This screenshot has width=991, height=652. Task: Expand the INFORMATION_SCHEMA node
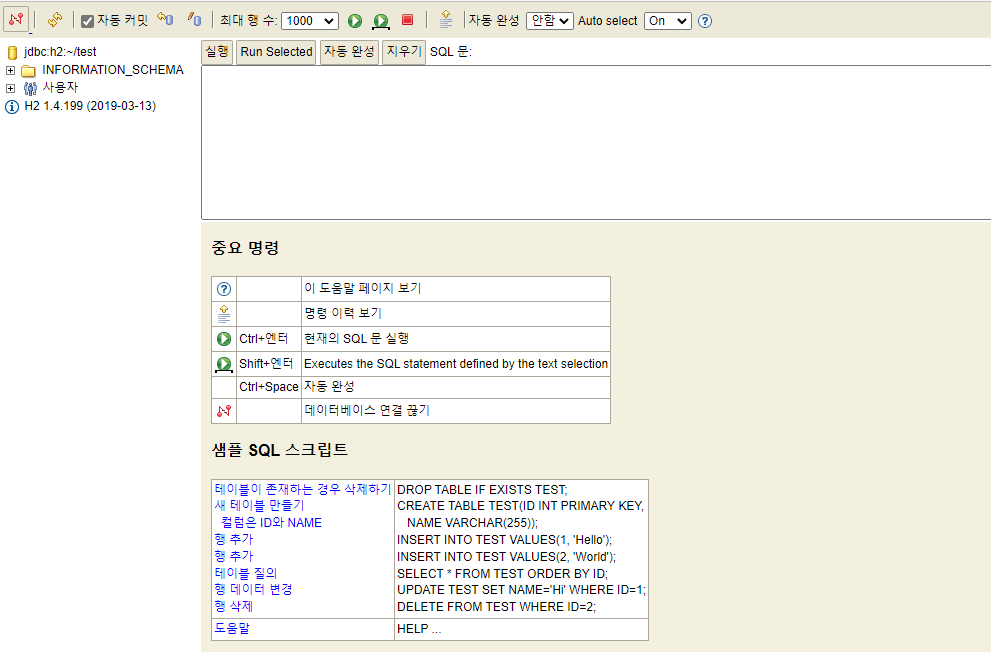[x=10, y=70]
